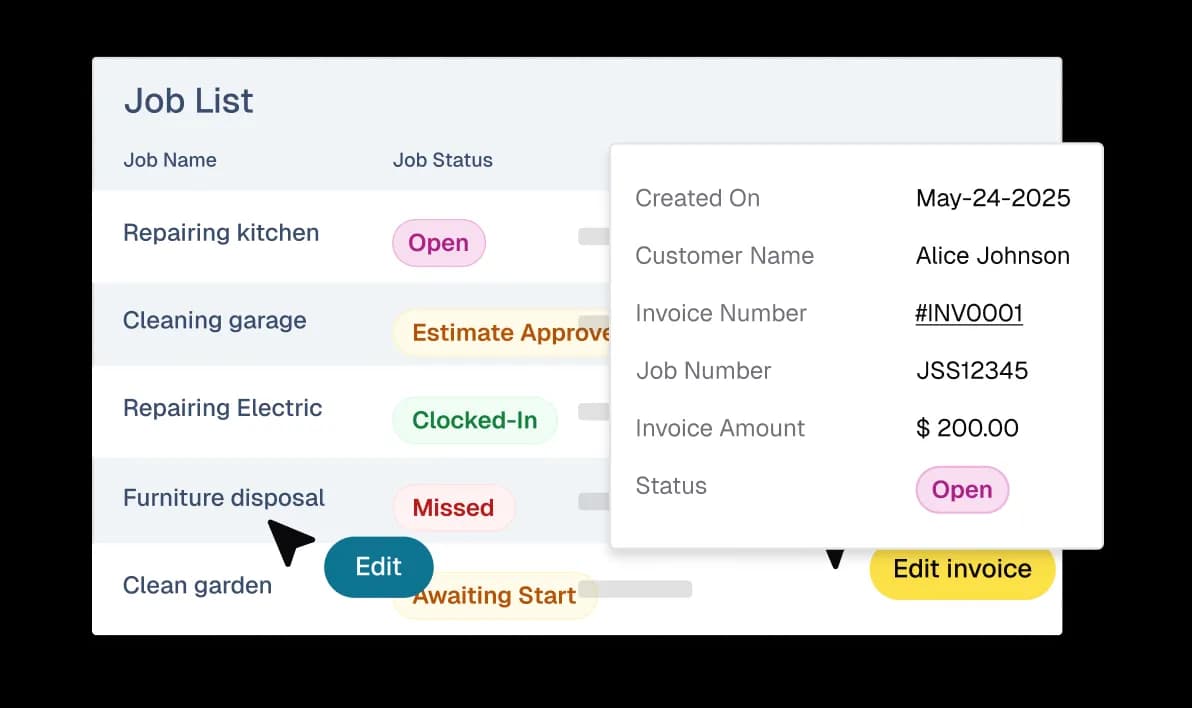The width and height of the screenshot is (1192, 708).
Task: Click the teal Edit button
Action: (x=378, y=567)
